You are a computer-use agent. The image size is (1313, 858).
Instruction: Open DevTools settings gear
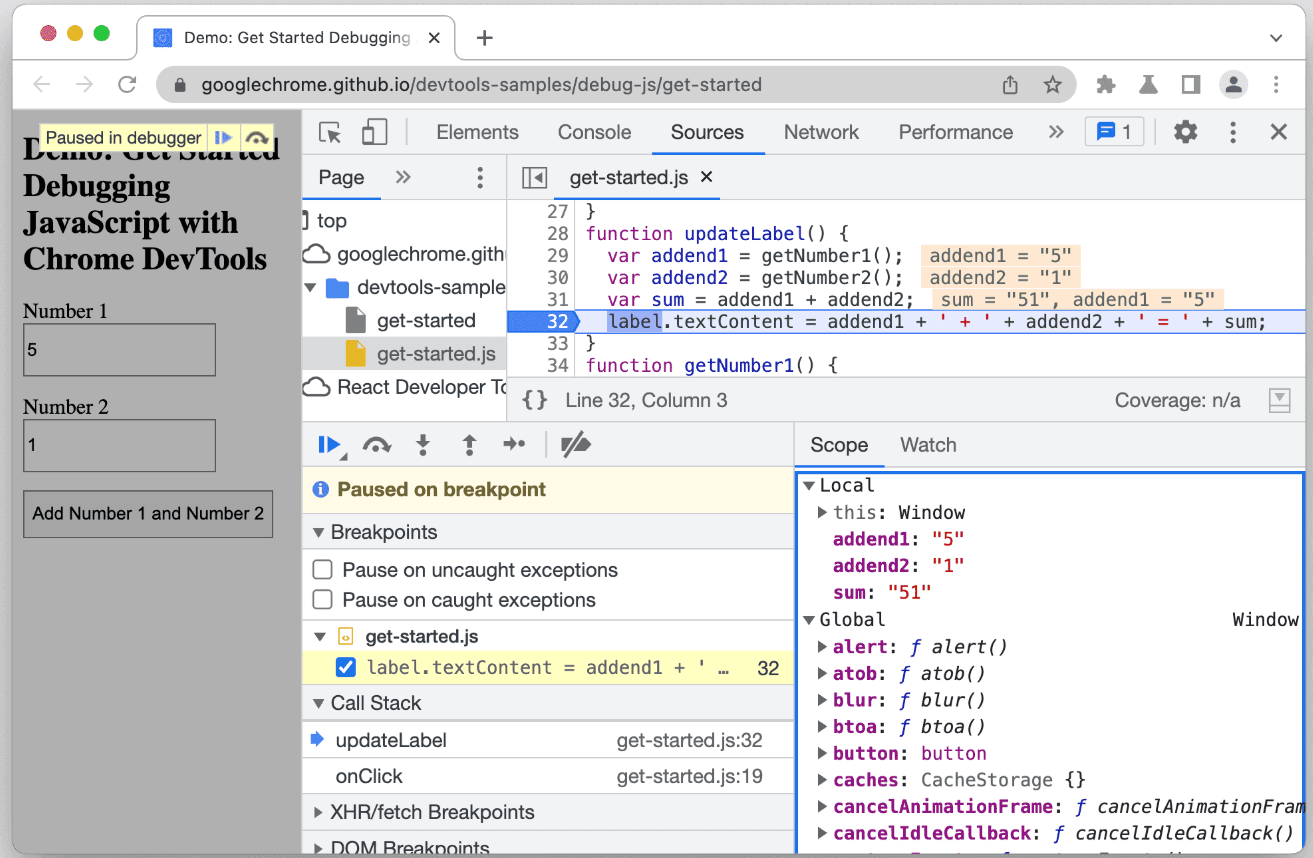[1185, 132]
